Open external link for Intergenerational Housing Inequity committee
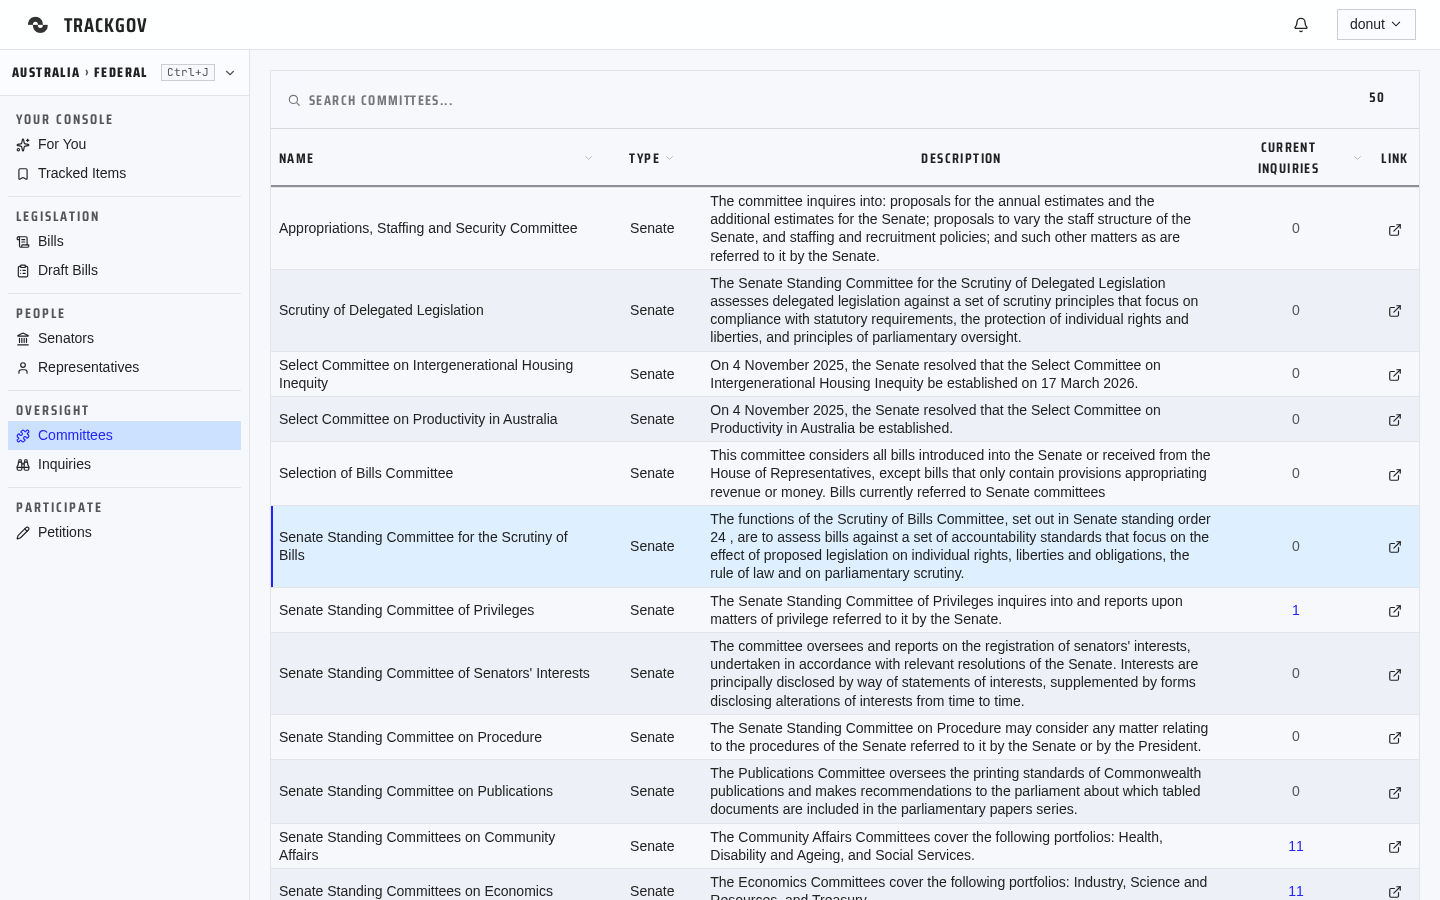Screen dimensions: 1440x900 pos(1395,375)
